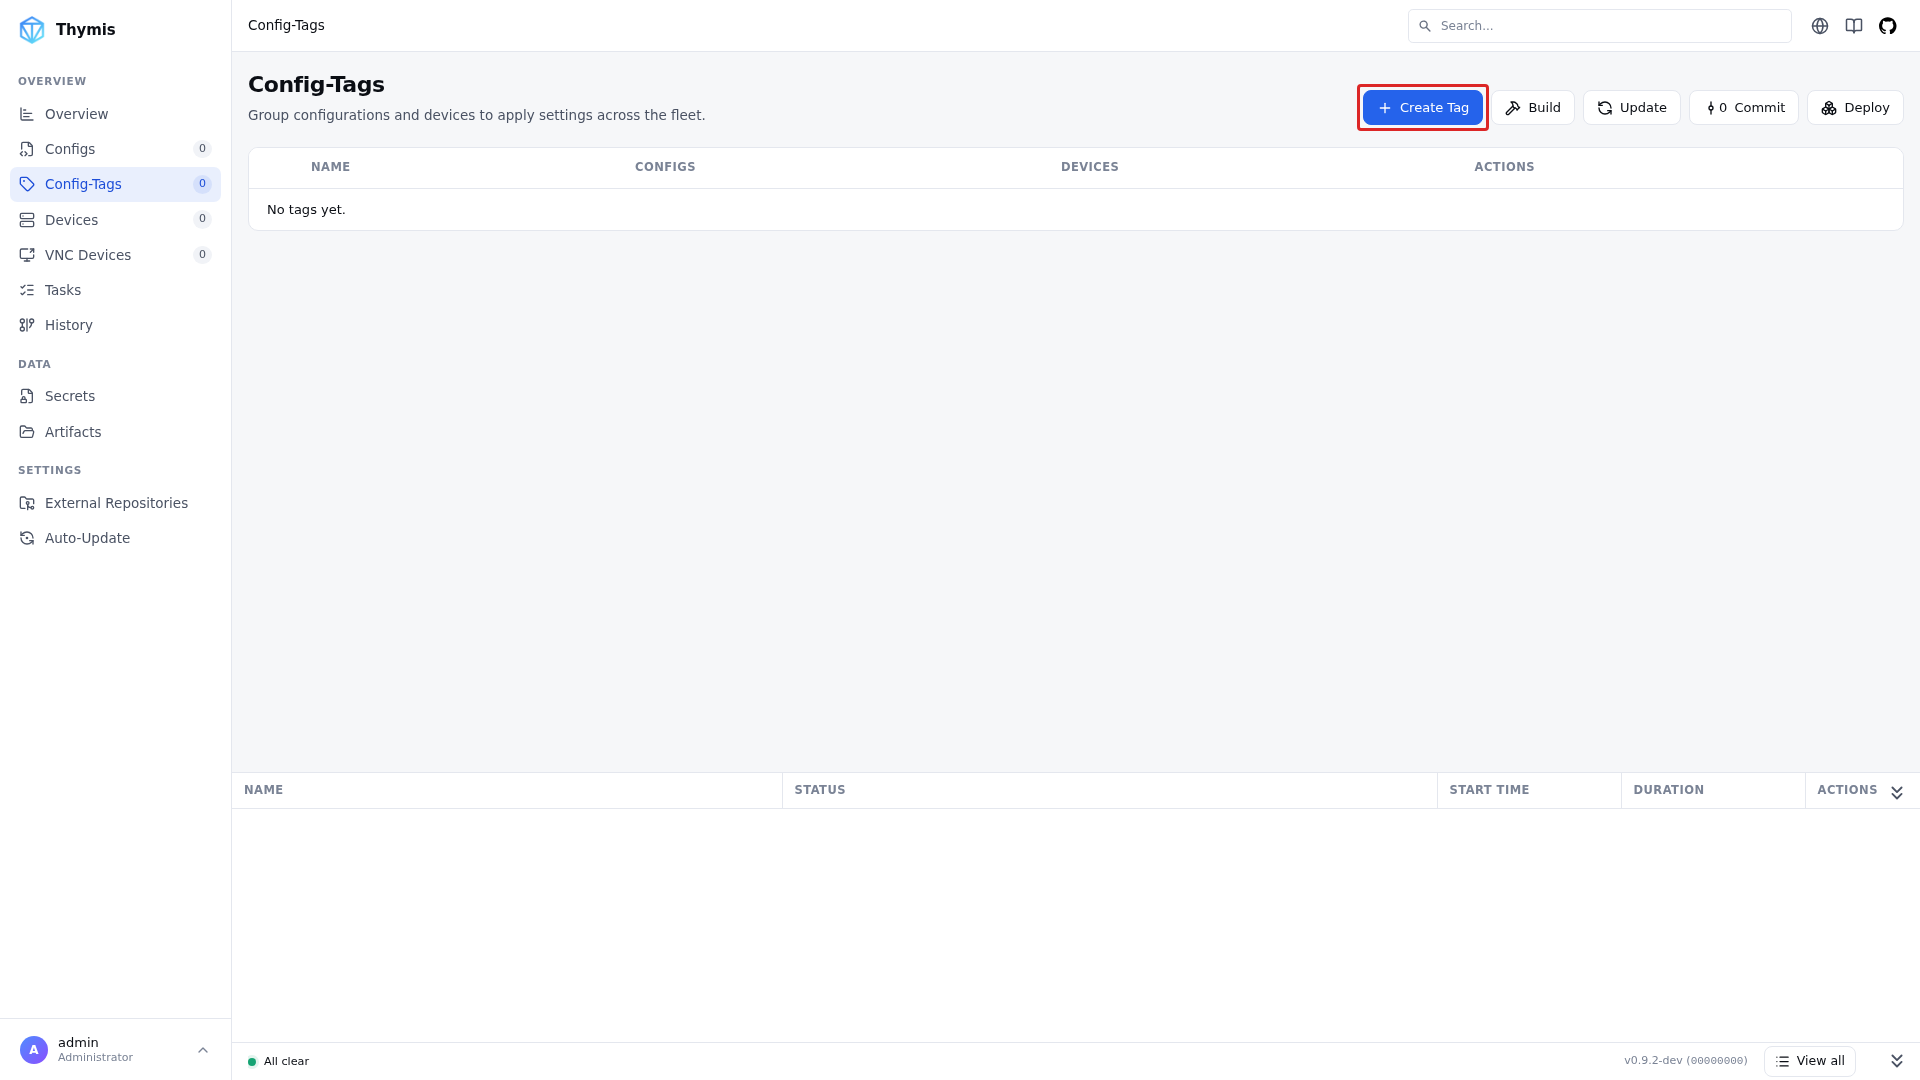Open the documentation book icon
Viewport: 1920px width, 1080px height.
click(1854, 26)
